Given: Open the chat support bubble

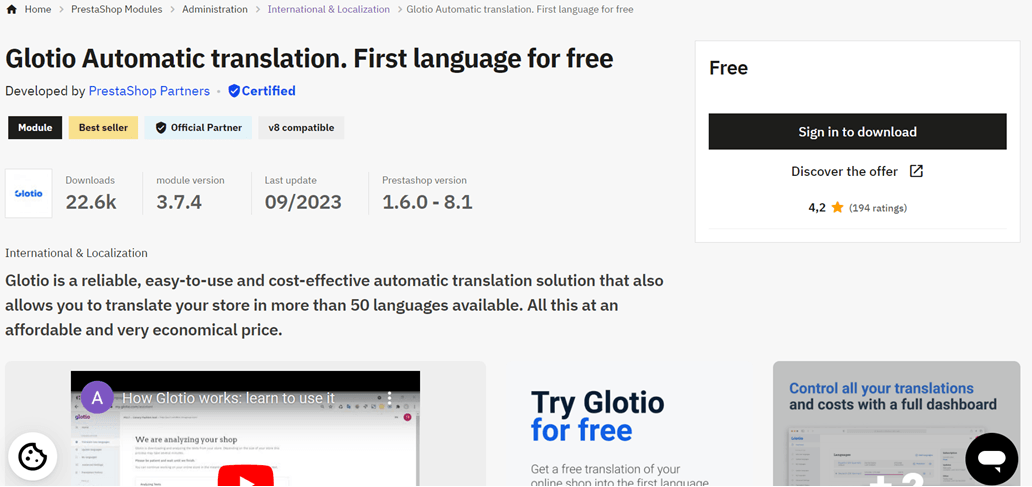Looking at the screenshot, I should [x=992, y=459].
